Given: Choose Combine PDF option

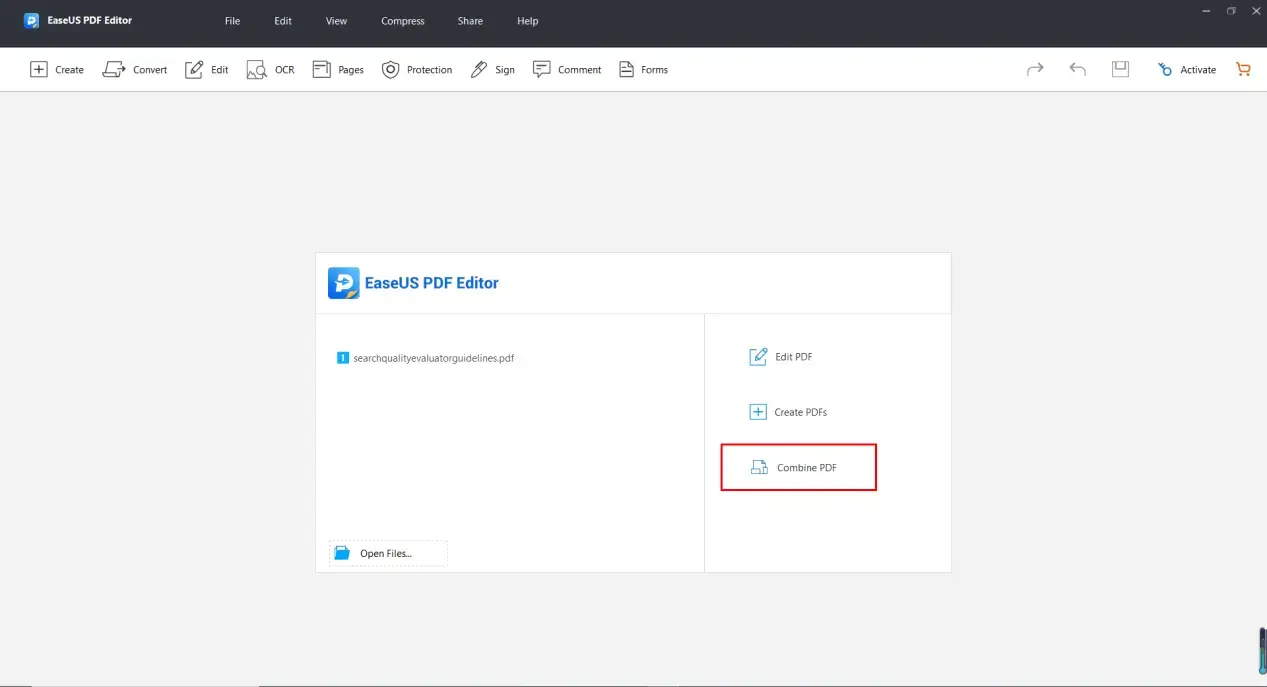Looking at the screenshot, I should [798, 467].
